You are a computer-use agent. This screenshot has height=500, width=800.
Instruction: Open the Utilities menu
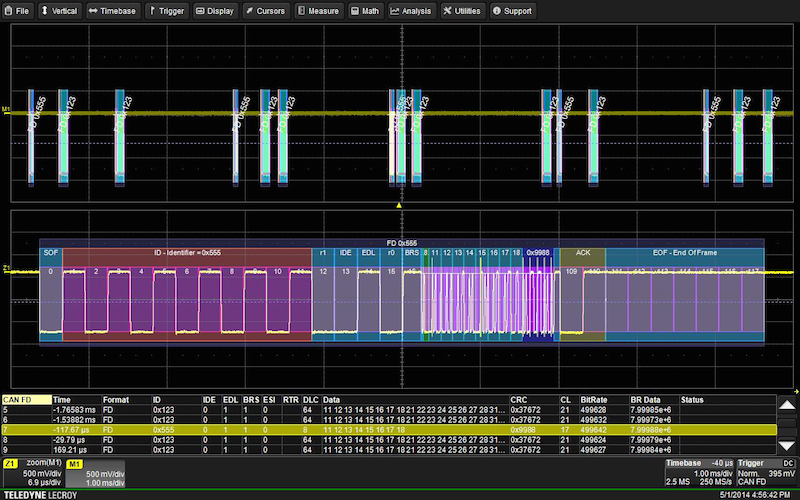[x=465, y=11]
